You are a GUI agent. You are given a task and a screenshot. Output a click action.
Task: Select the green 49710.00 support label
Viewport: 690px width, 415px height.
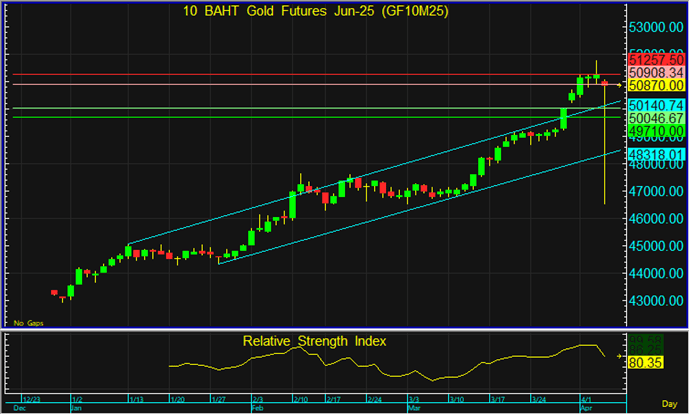pyautogui.click(x=655, y=131)
